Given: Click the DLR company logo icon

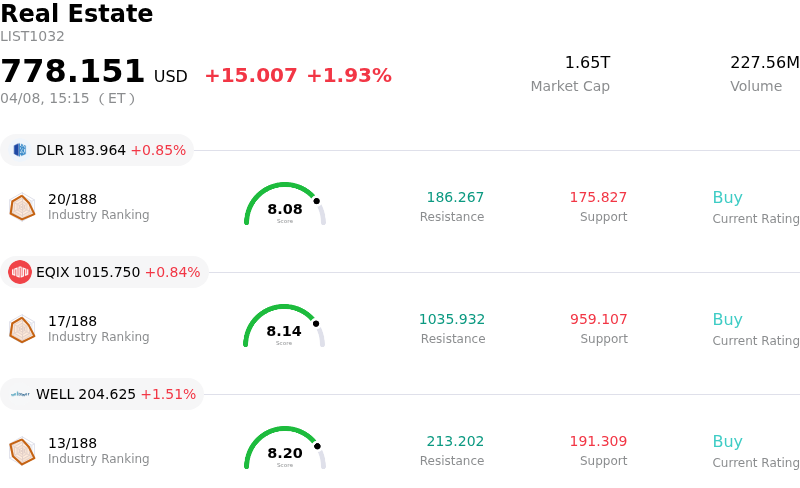Looking at the screenshot, I should 20,150.
